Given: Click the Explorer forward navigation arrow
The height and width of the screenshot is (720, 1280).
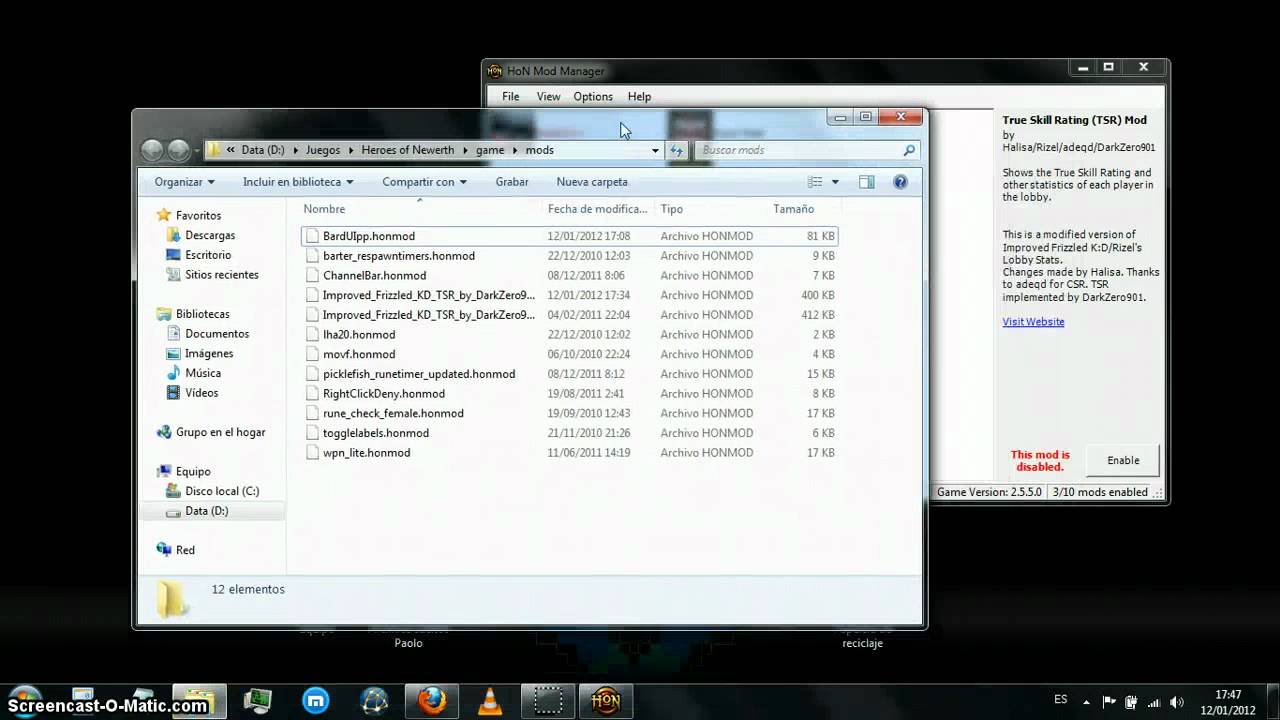Looking at the screenshot, I should (178, 150).
